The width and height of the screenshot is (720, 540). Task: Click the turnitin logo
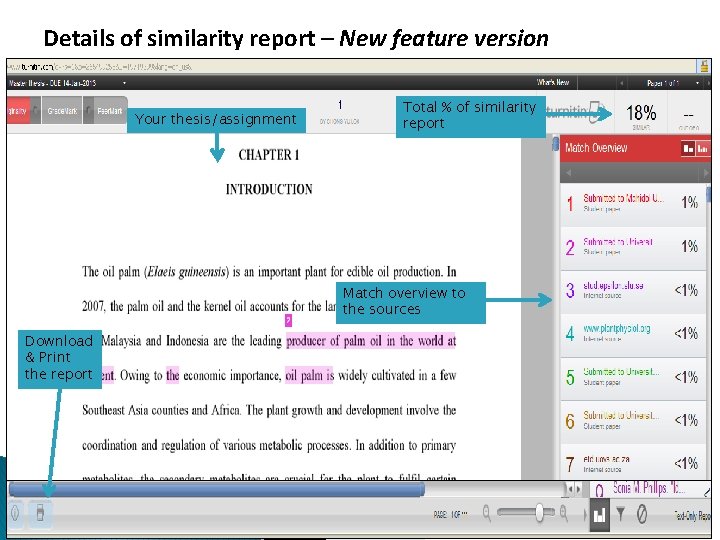click(x=576, y=112)
